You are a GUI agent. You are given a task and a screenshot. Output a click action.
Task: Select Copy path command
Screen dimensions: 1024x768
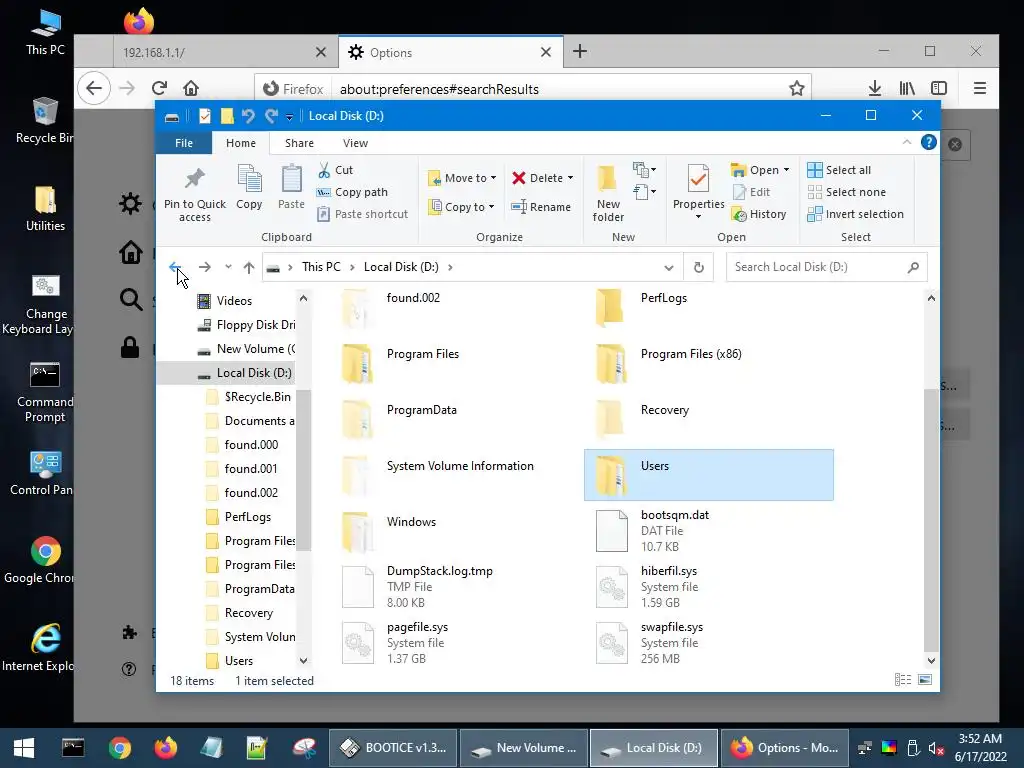[352, 192]
